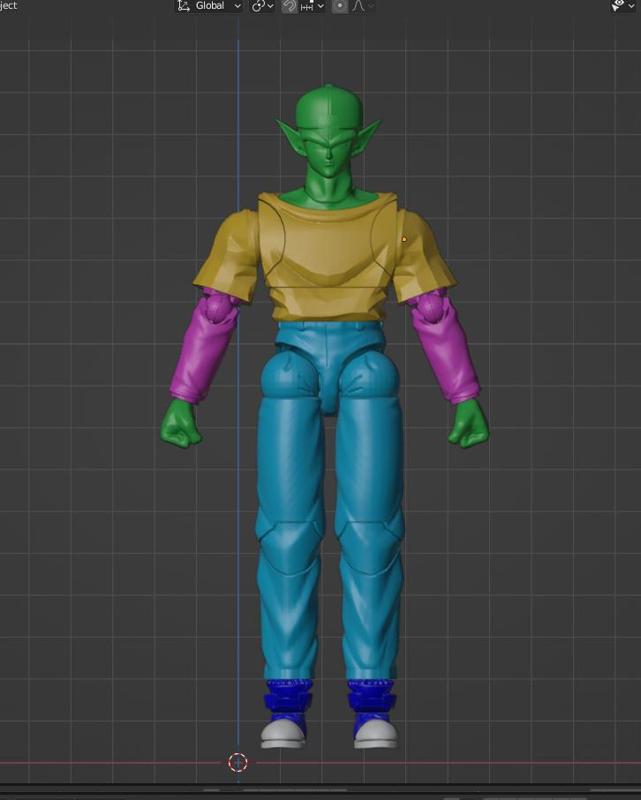Click the proportional editing falloff curve icon
Screen dimensions: 641x800
tap(359, 6)
